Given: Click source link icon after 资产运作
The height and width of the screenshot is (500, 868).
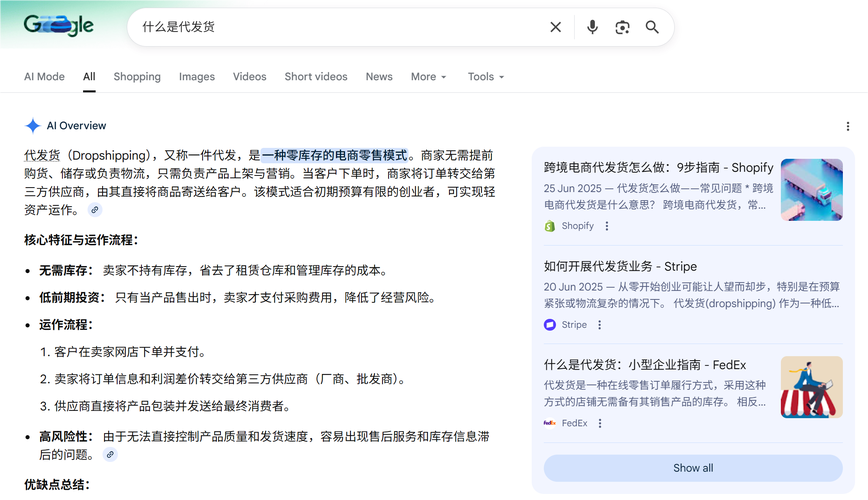Looking at the screenshot, I should coord(95,210).
